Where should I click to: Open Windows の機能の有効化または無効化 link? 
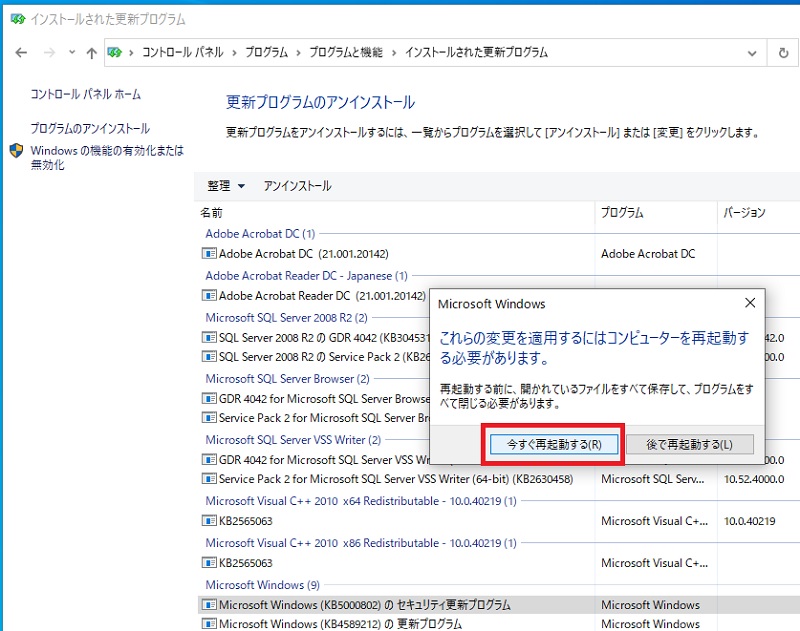(107, 157)
